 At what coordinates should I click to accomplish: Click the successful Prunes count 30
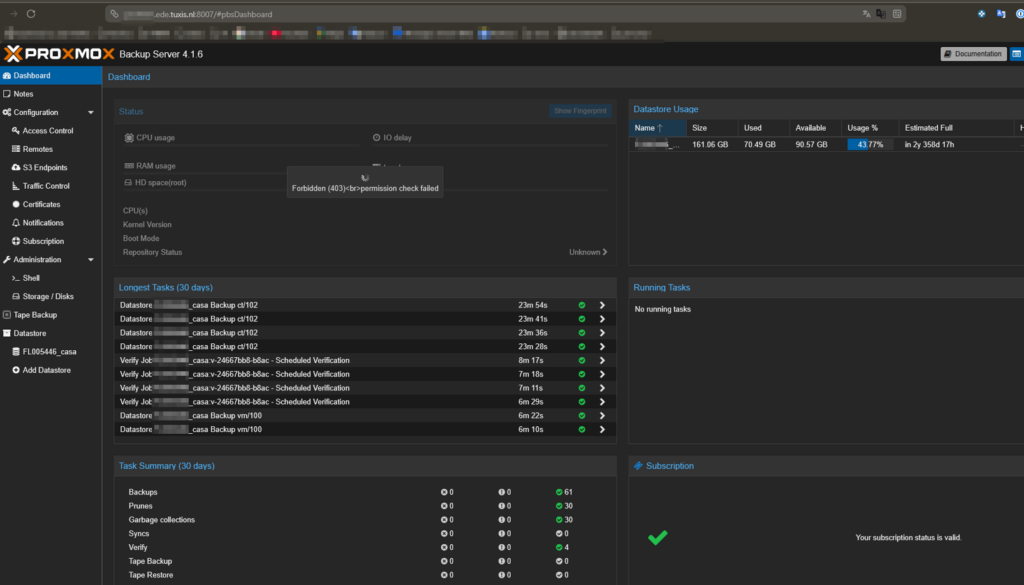(x=564, y=506)
